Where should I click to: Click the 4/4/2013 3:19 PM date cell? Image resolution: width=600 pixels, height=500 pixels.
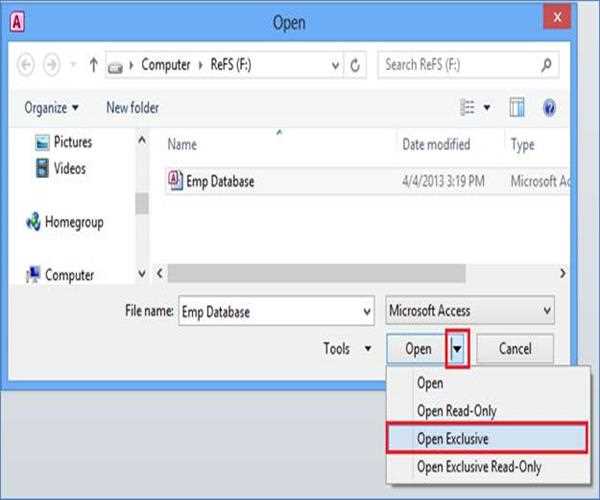443,181
